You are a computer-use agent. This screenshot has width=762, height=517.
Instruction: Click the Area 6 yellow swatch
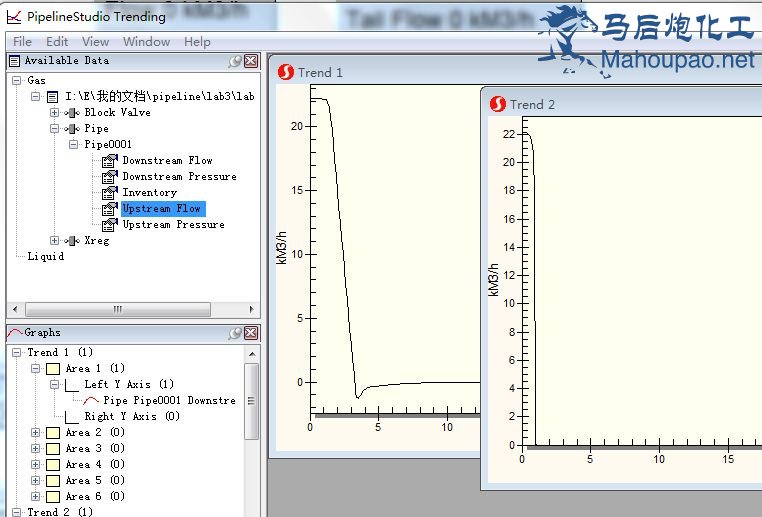[53, 497]
